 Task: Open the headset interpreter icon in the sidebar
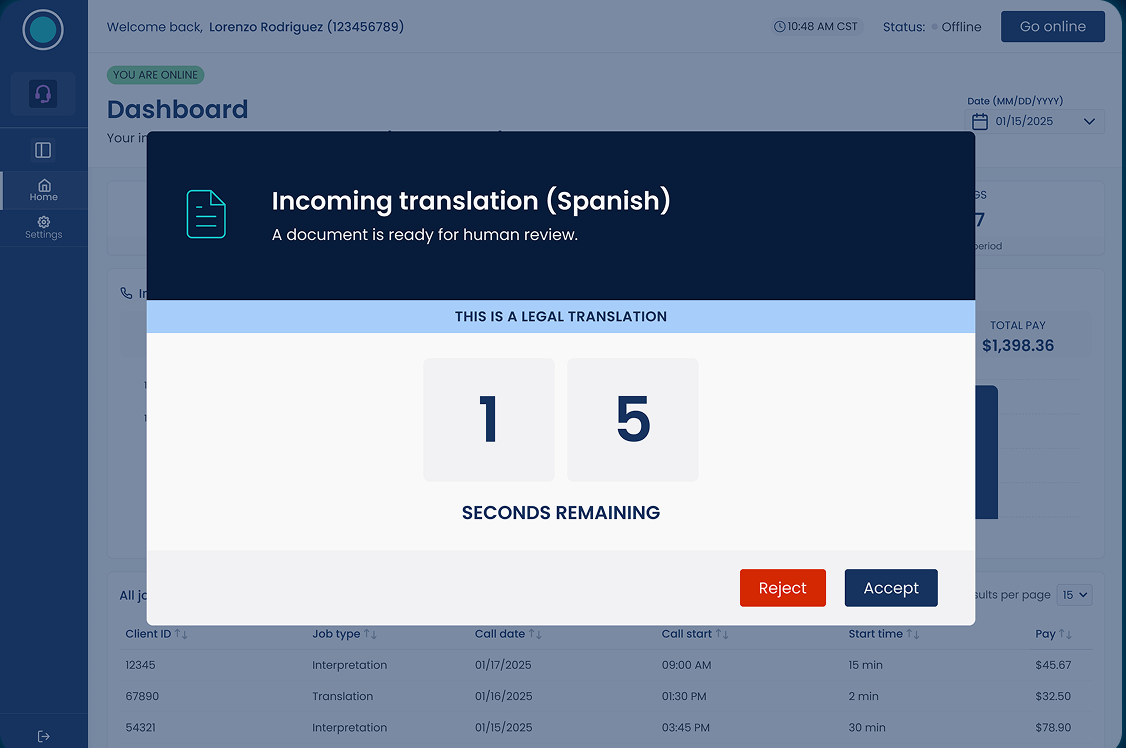43,94
